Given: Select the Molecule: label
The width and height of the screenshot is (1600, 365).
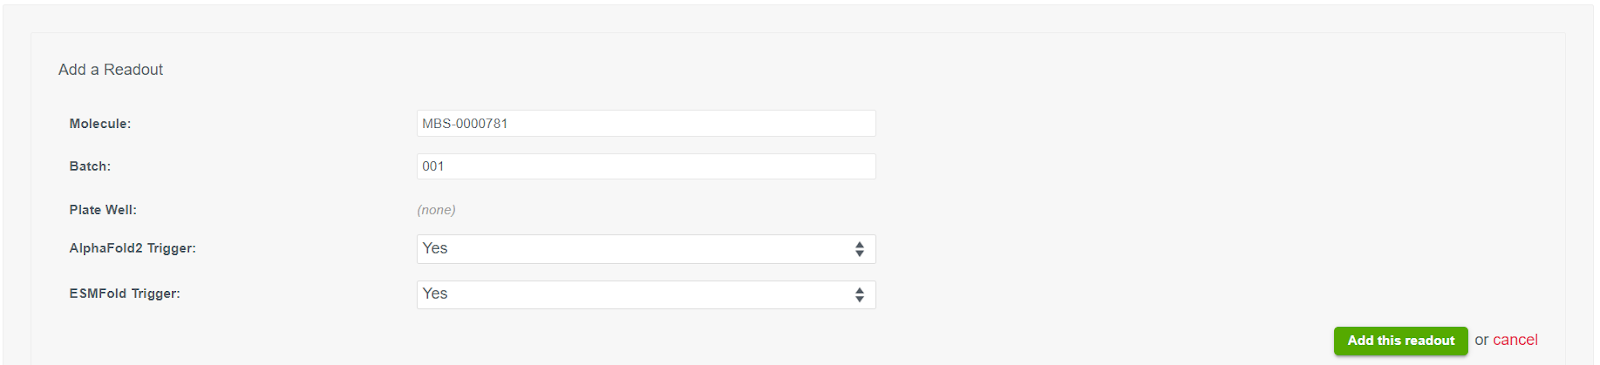Looking at the screenshot, I should [100, 124].
